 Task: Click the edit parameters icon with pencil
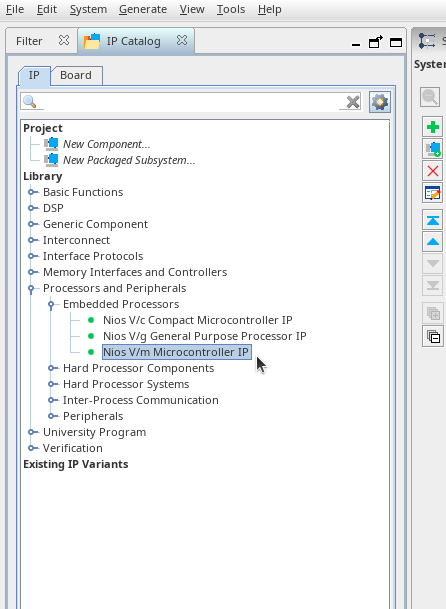point(432,193)
